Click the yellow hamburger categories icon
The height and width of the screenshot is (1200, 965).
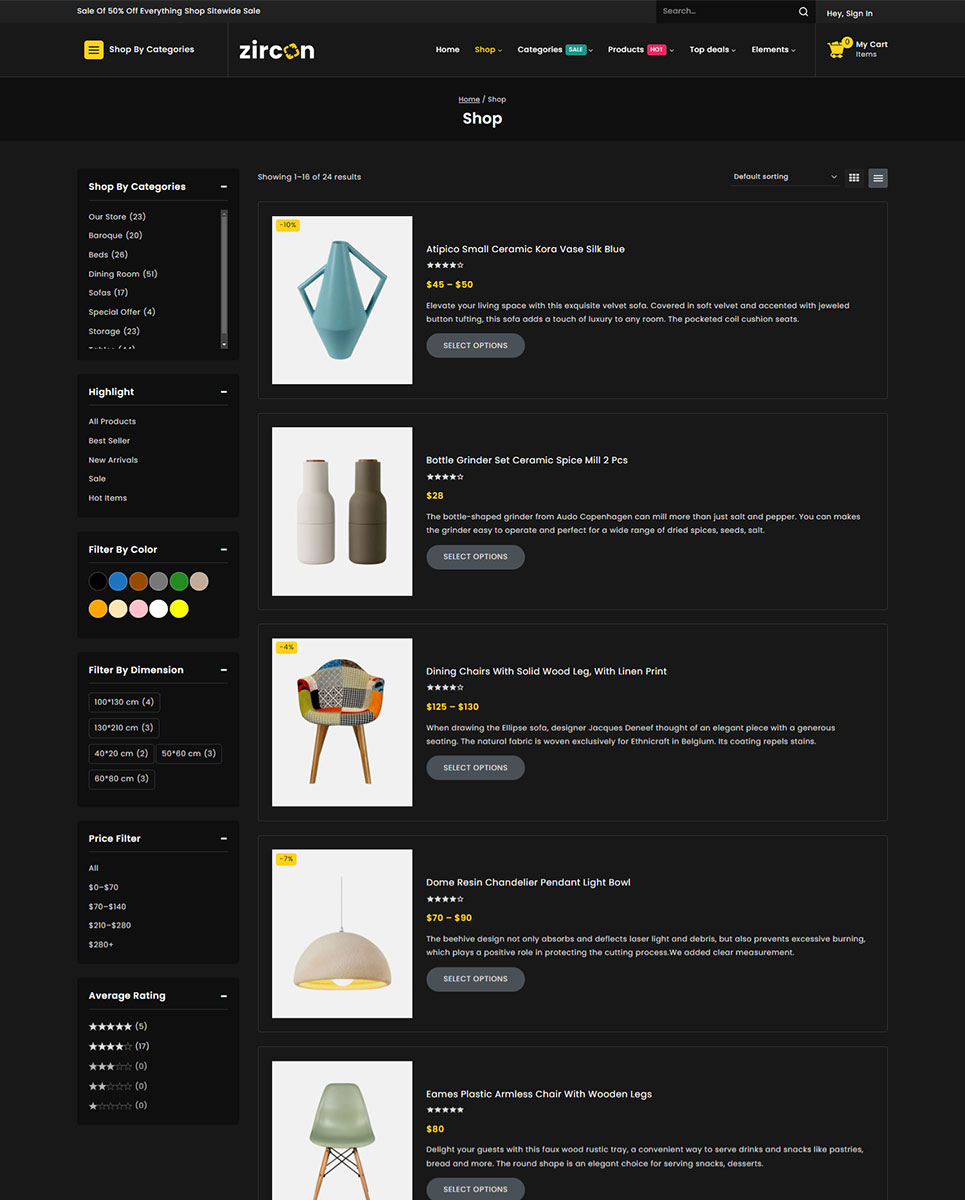click(94, 50)
